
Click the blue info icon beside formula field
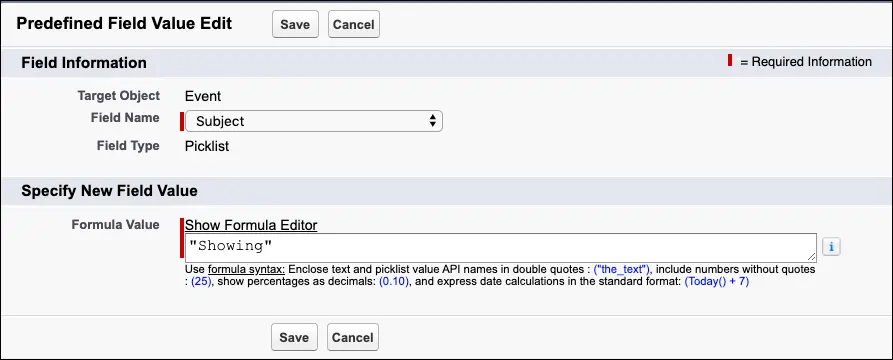[831, 247]
